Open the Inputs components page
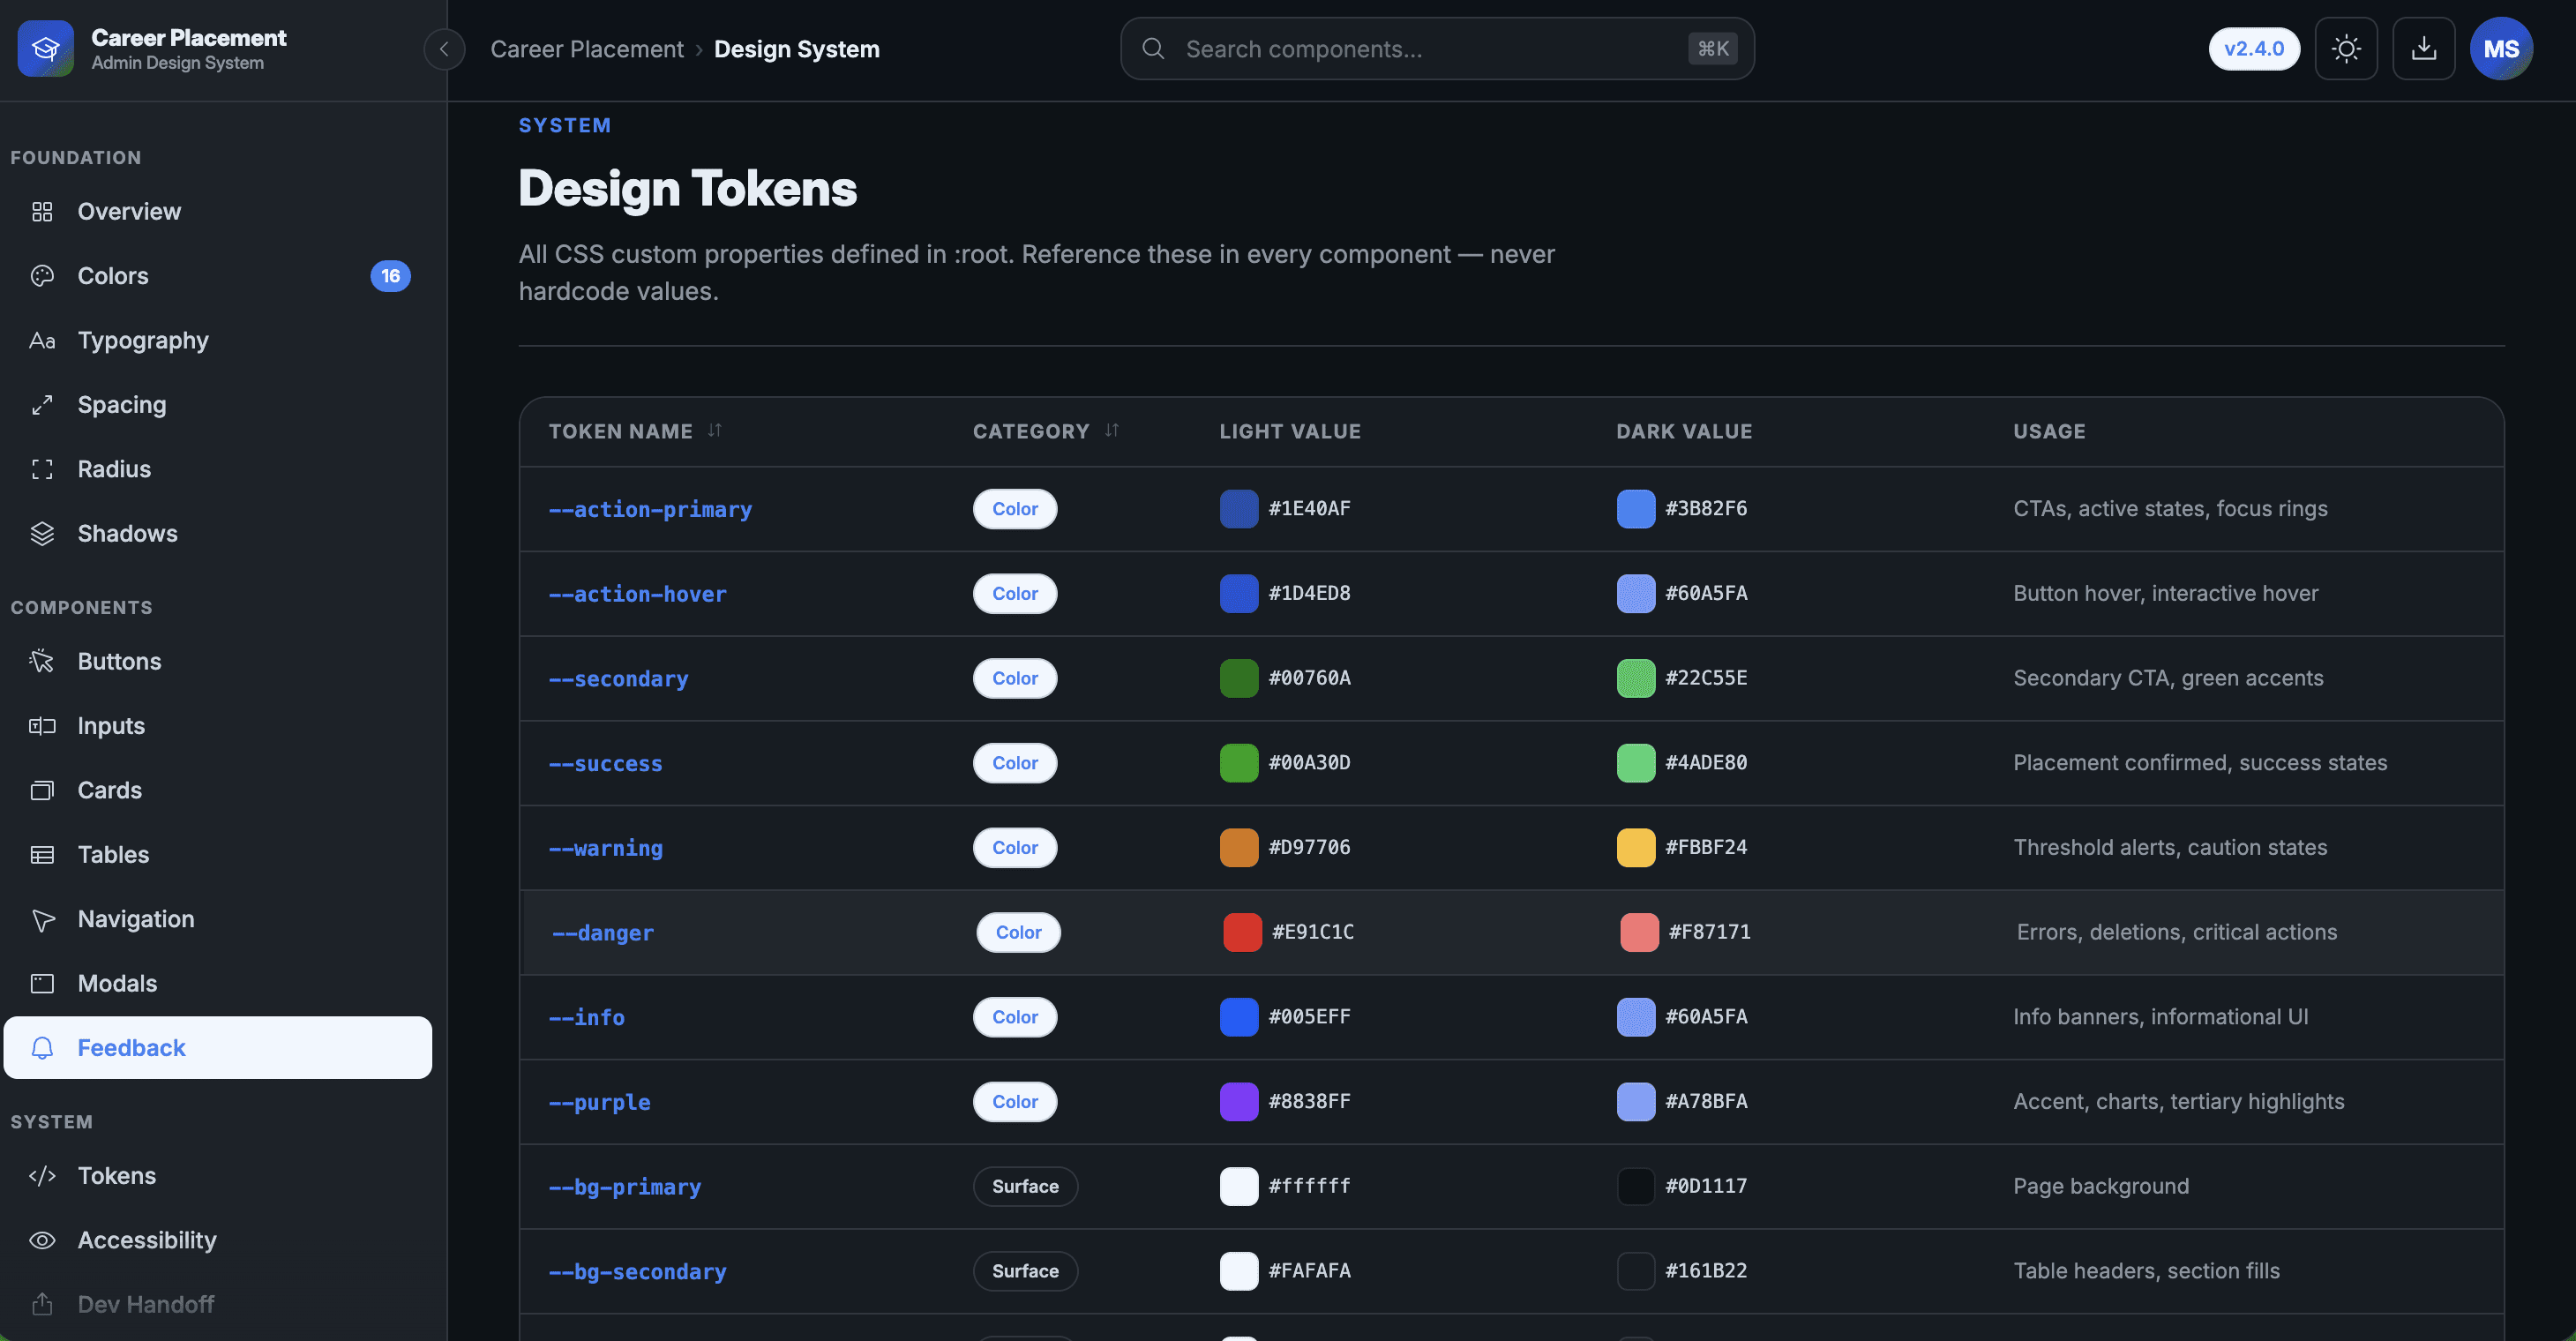 [x=218, y=726]
